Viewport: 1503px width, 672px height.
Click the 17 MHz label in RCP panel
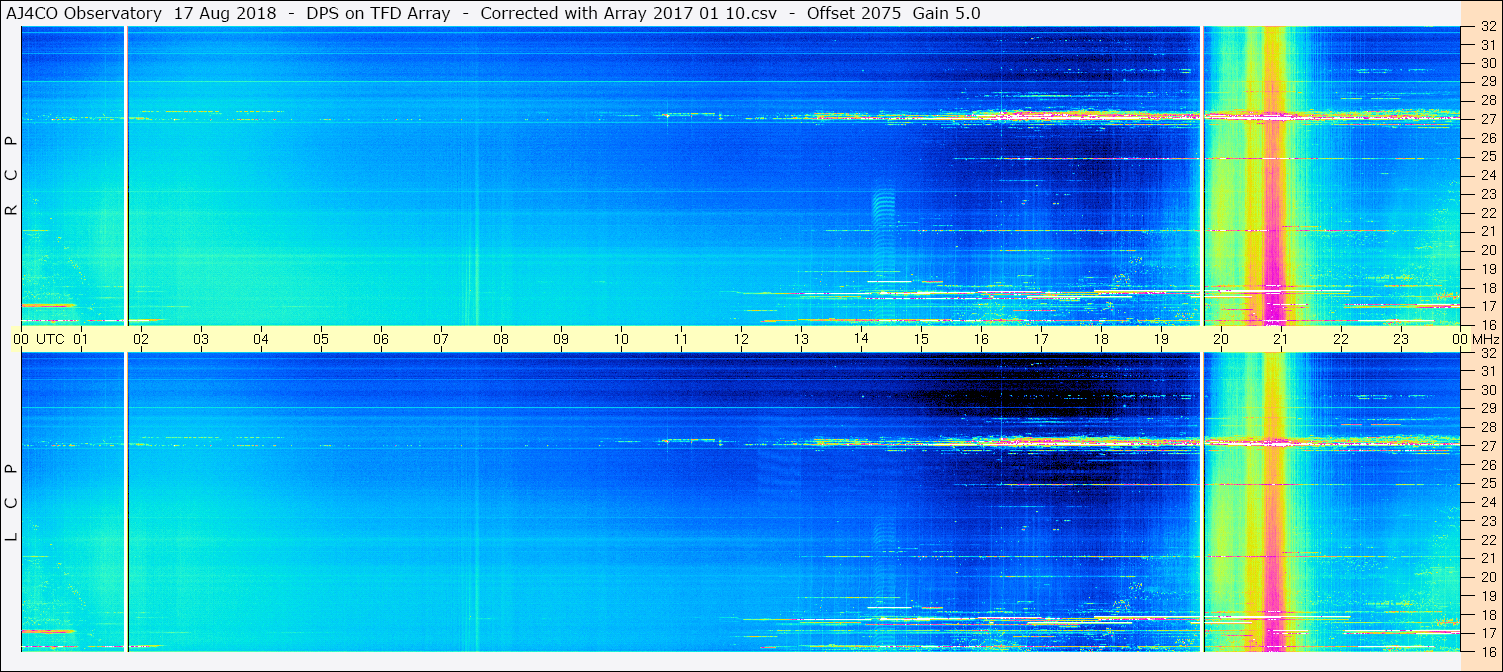[x=1488, y=306]
